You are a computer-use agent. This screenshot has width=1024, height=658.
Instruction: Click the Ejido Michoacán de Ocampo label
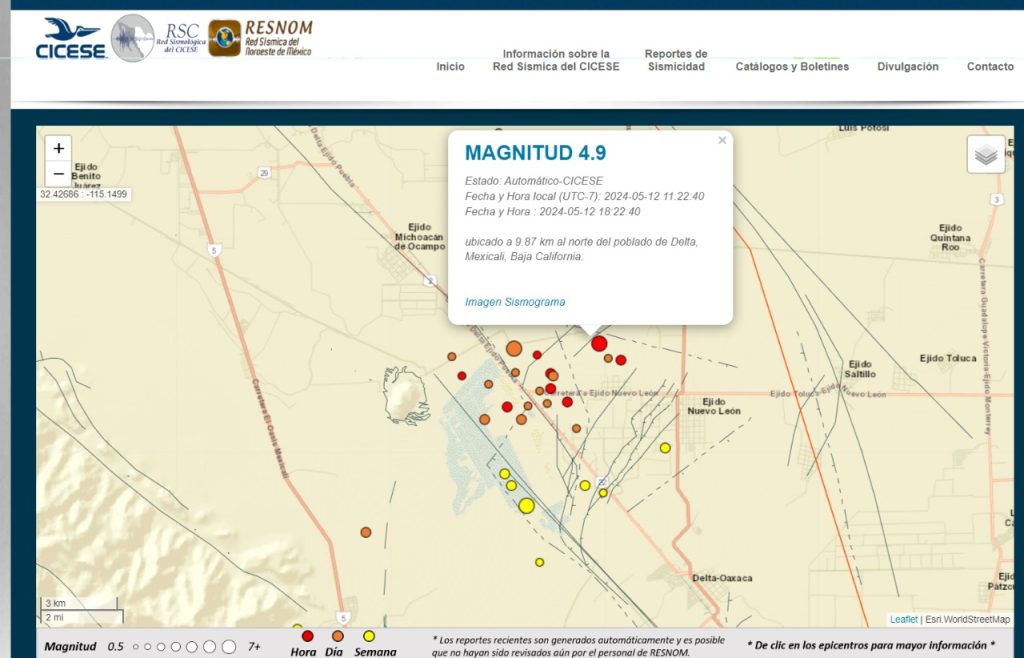[419, 236]
